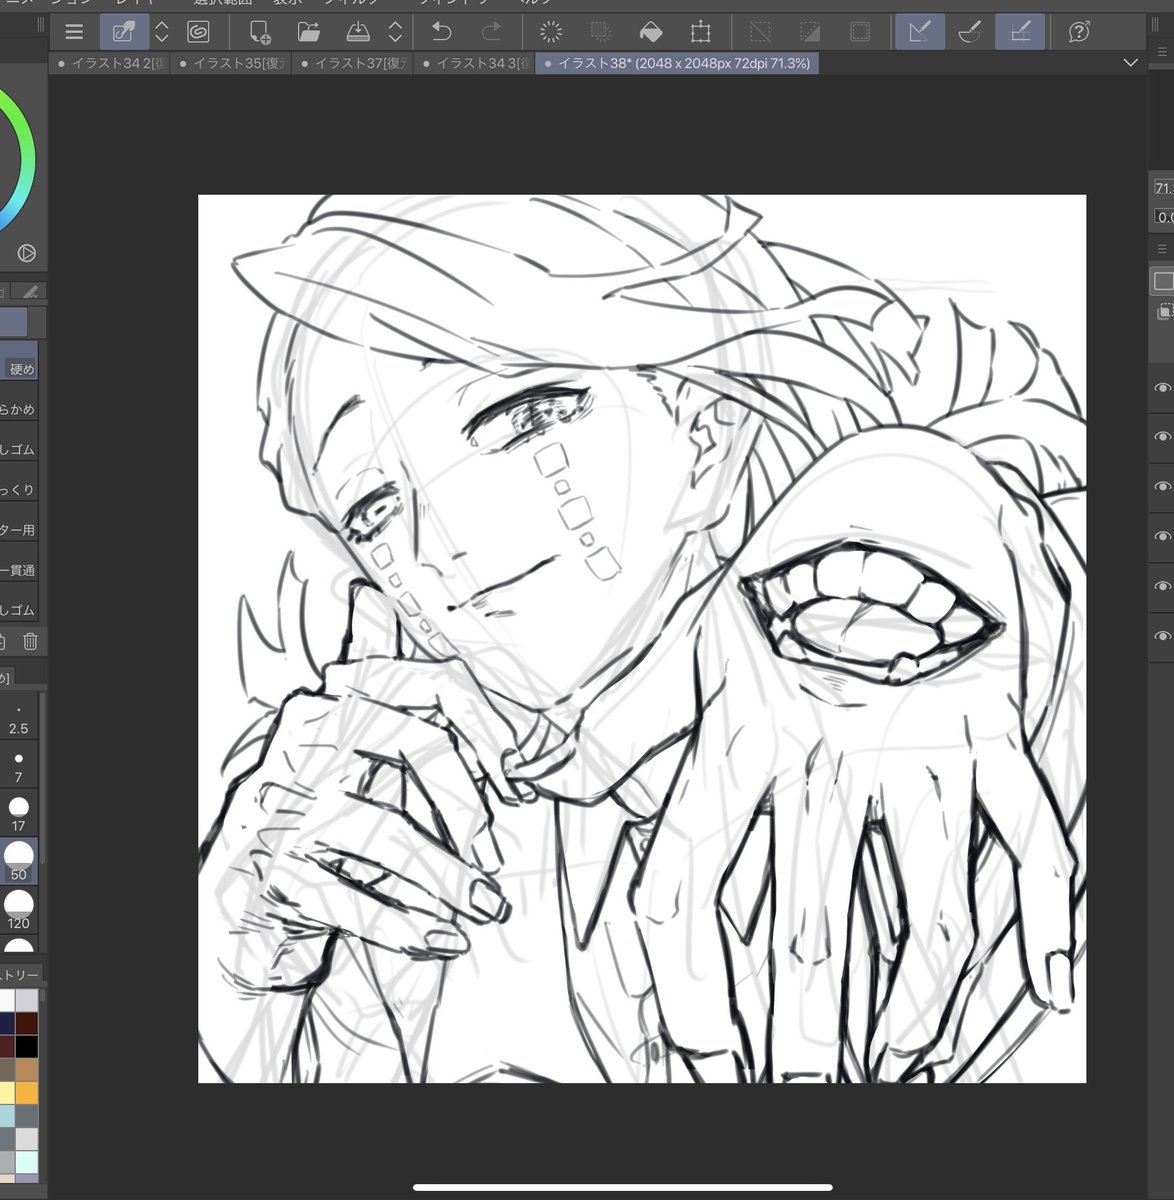Open the hamburger main menu
1174x1200 pixels.
pos(74,32)
